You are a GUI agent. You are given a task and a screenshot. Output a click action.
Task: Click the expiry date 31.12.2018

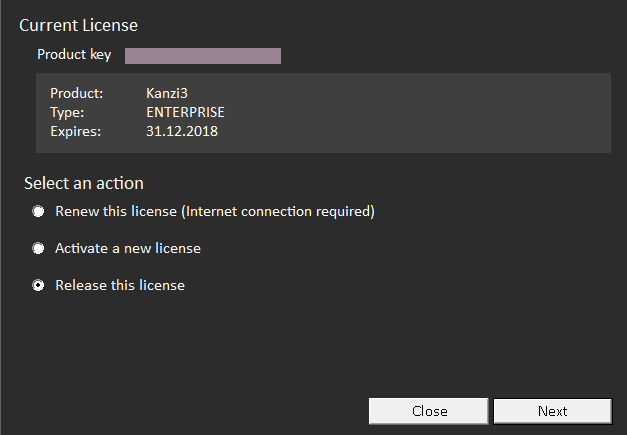pyautogui.click(x=181, y=131)
